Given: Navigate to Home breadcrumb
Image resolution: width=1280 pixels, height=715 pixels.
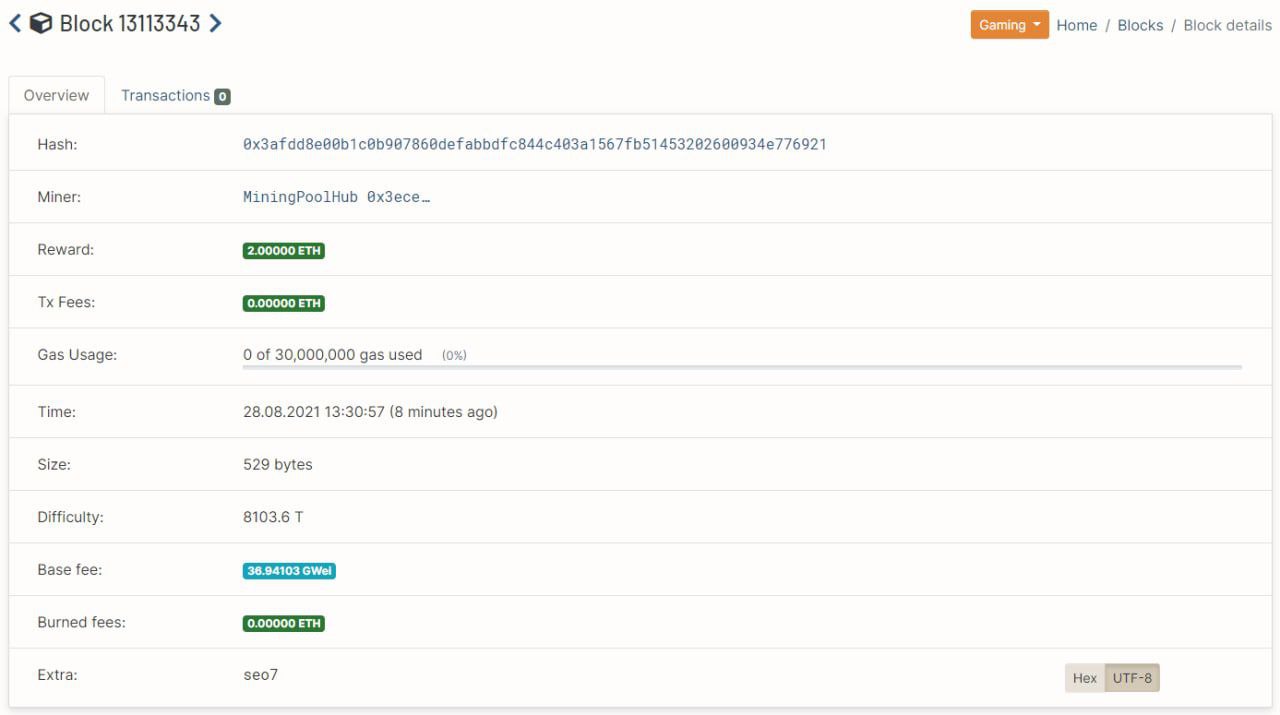Looking at the screenshot, I should (x=1076, y=25).
